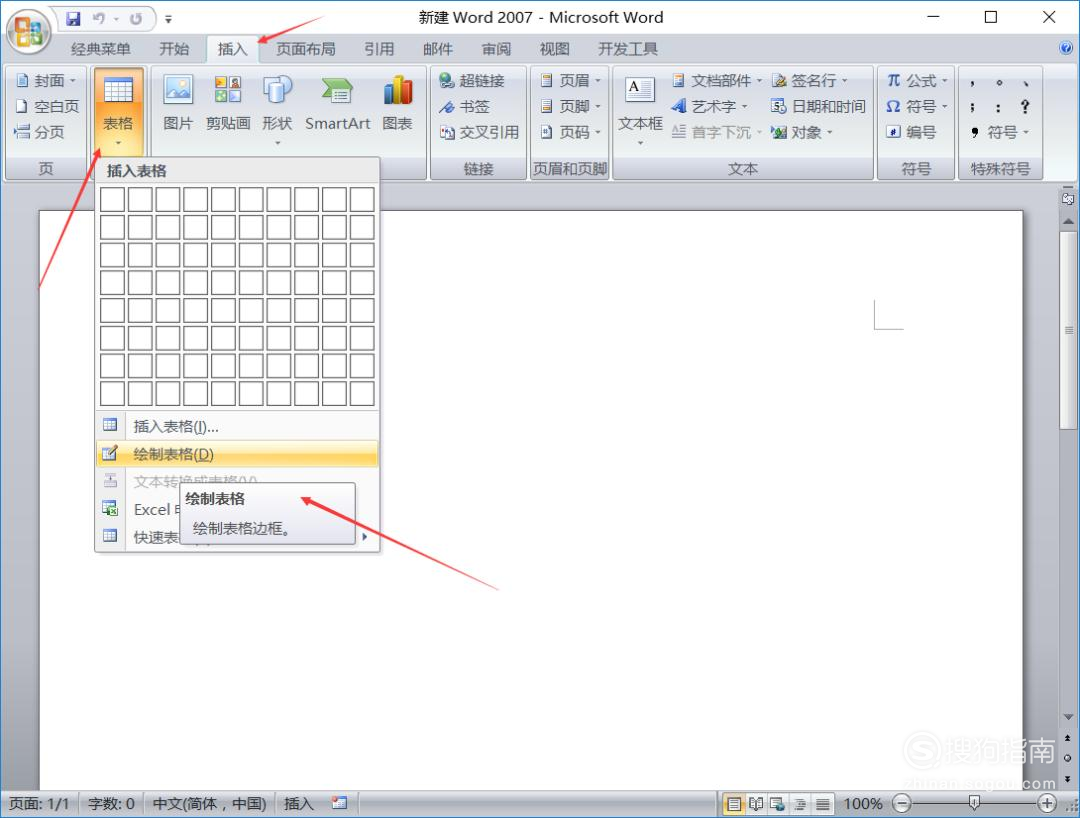The height and width of the screenshot is (818, 1080).
Task: Click the 页面: 1/1 status indicator
Action: (x=39, y=804)
